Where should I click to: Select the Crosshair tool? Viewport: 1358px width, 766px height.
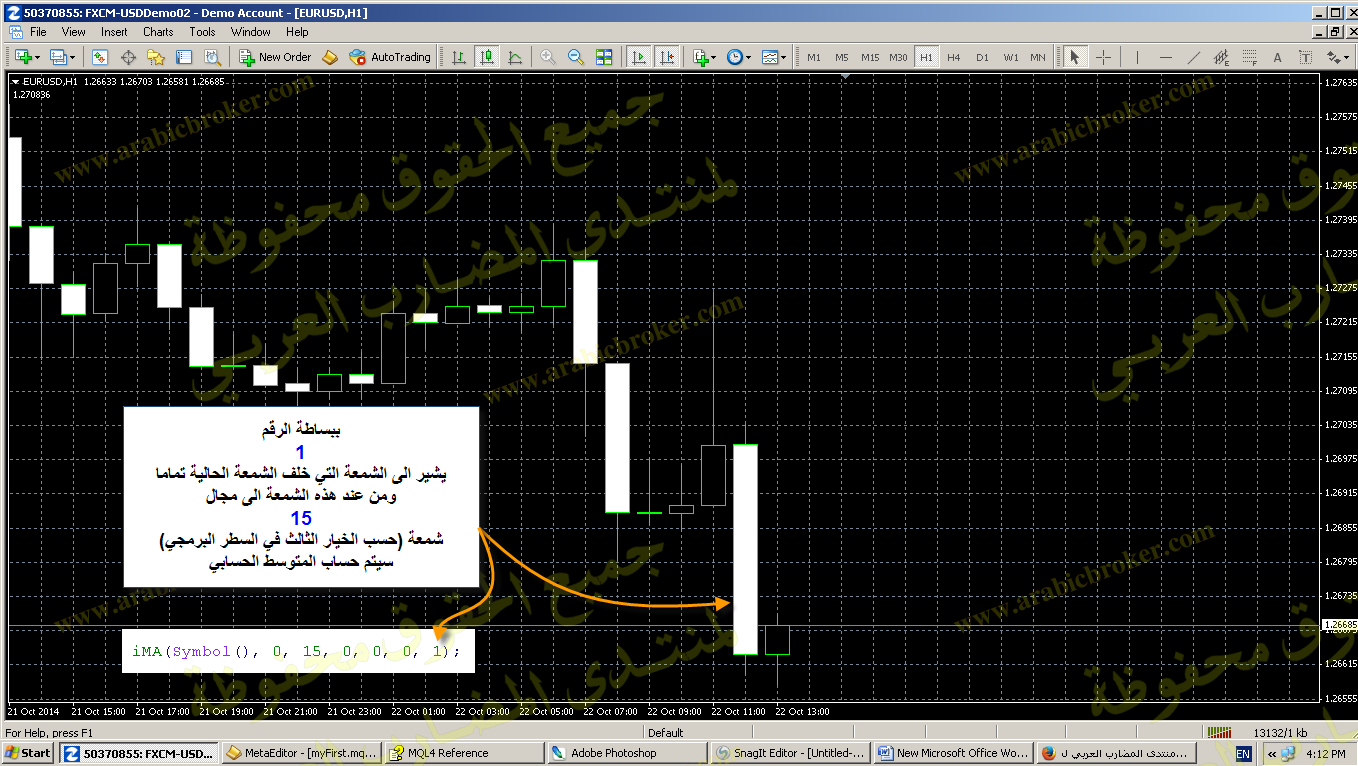[x=1104, y=57]
